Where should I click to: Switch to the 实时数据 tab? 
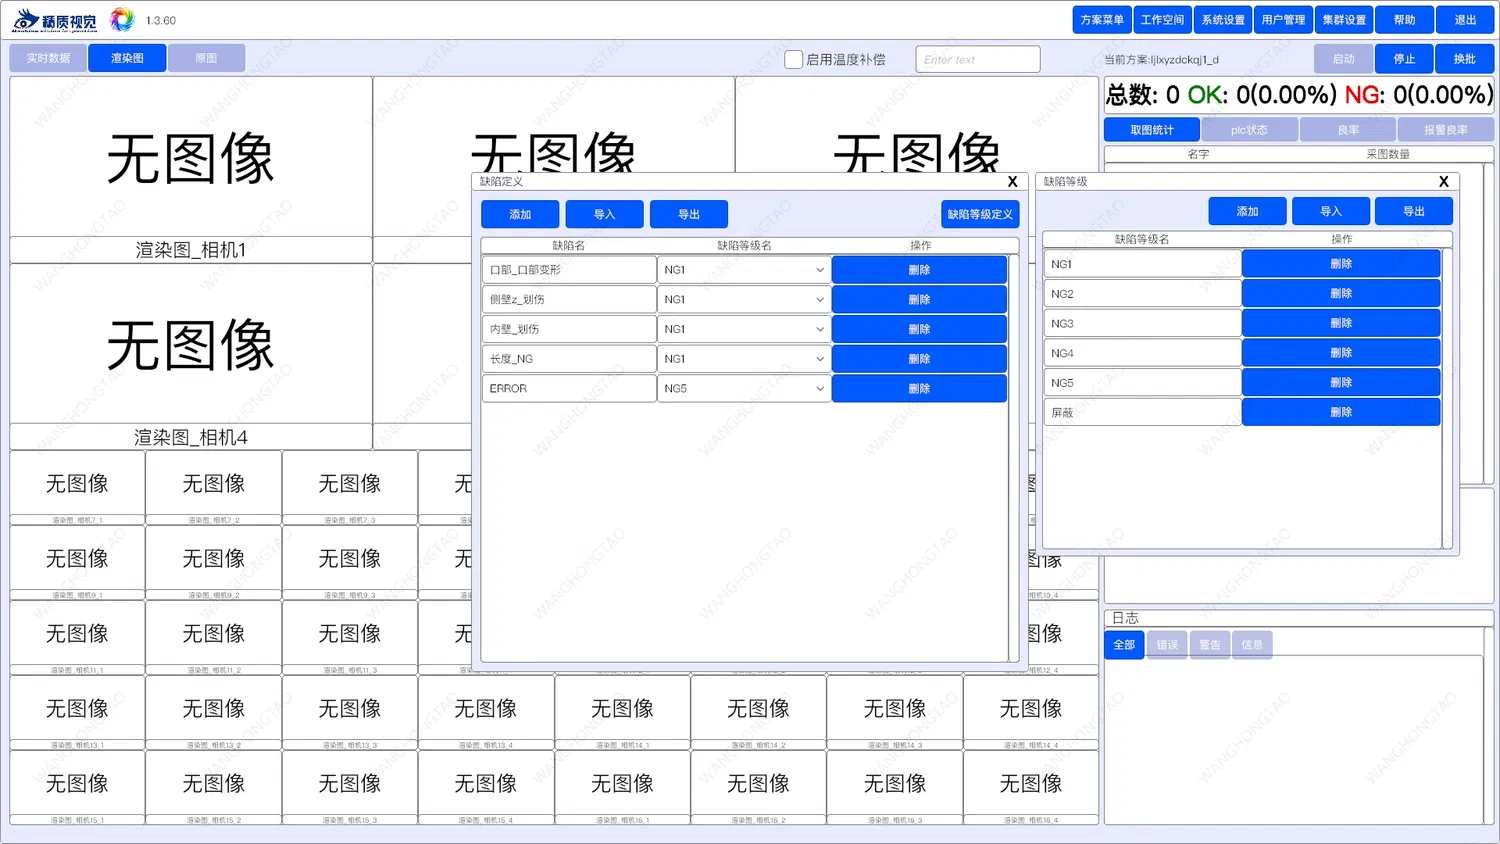48,58
